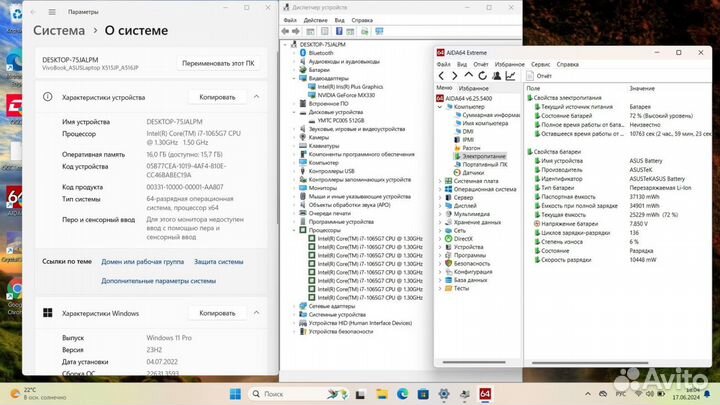Screen dimensions: 720x405
Task: Click the AIDA64 tree pane horizontal scrollbar
Action: tap(474, 362)
